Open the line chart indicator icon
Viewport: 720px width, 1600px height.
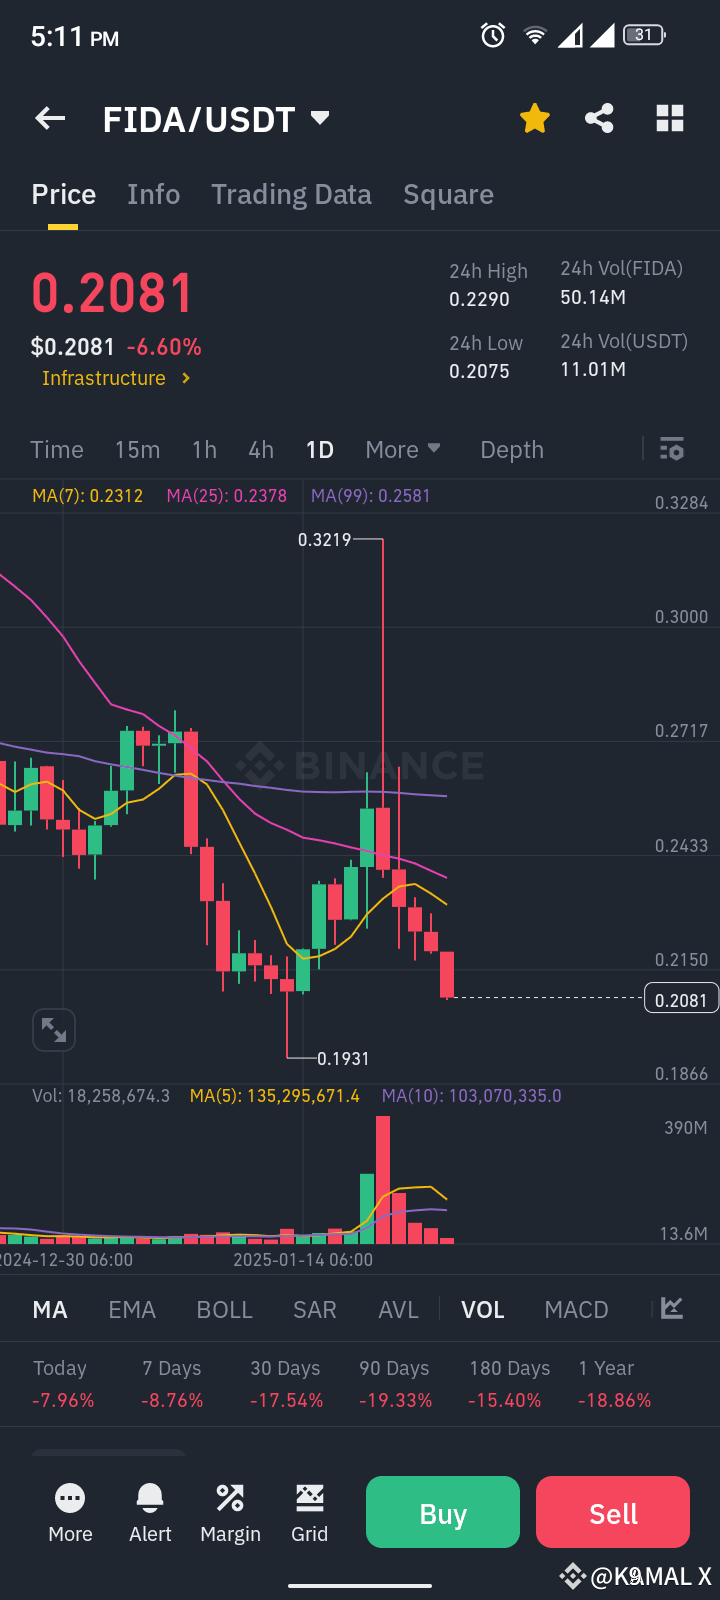click(671, 1308)
